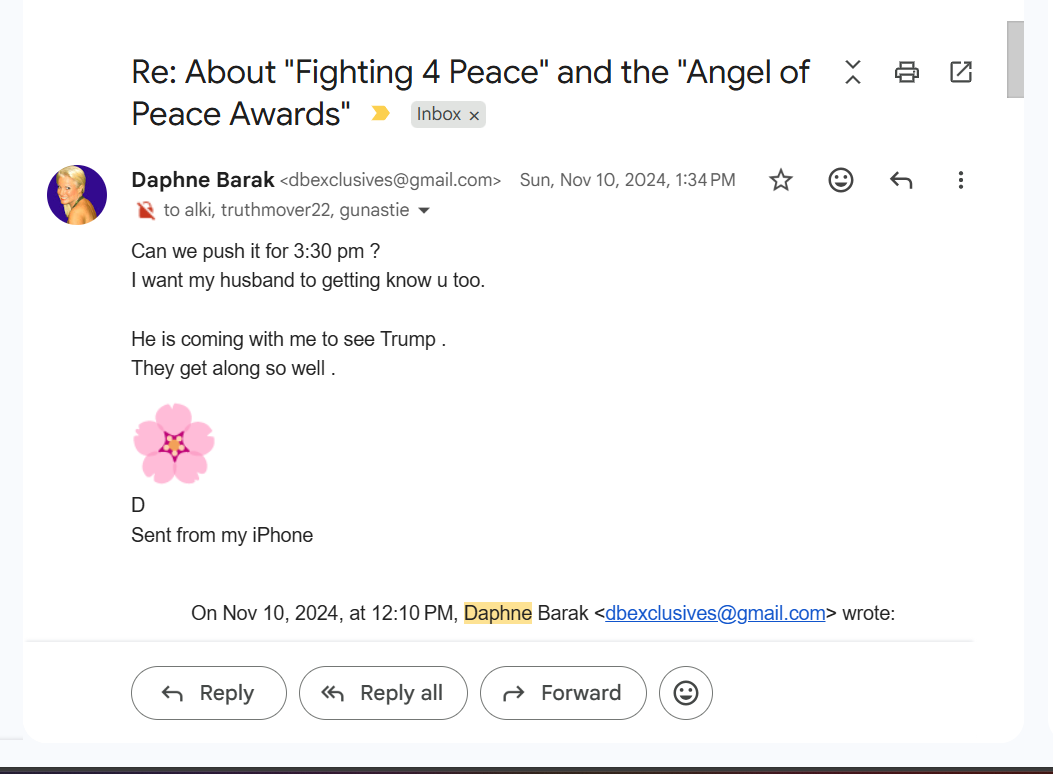This screenshot has width=1053, height=774.
Task: Print this email conversation
Action: click(907, 72)
